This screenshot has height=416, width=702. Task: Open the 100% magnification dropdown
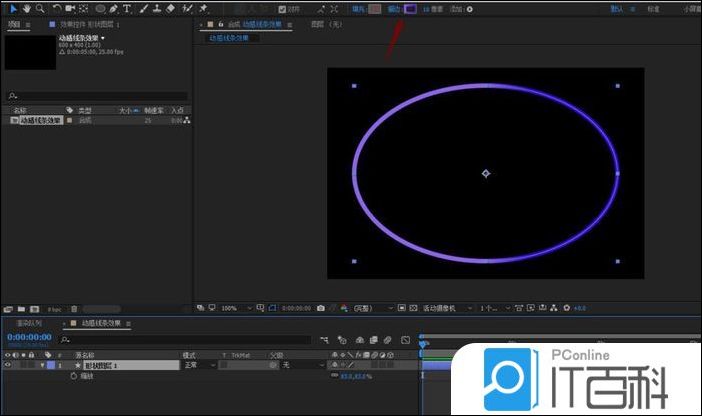click(232, 308)
